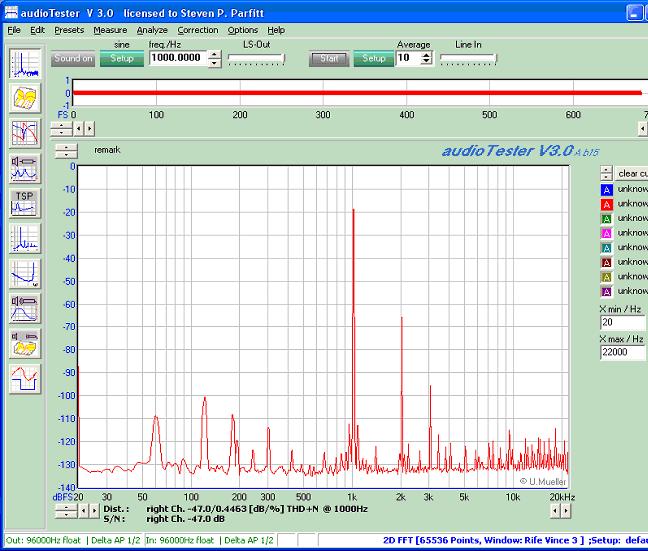This screenshot has width=648, height=551.
Task: Click the right arrow under the 20kHz label
Action: pyautogui.click(x=566, y=511)
